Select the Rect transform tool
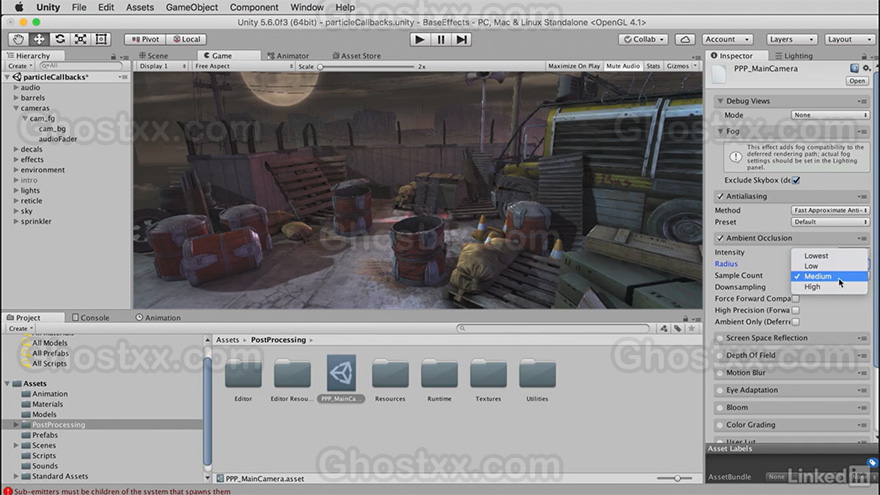The height and width of the screenshot is (495, 880). point(102,39)
